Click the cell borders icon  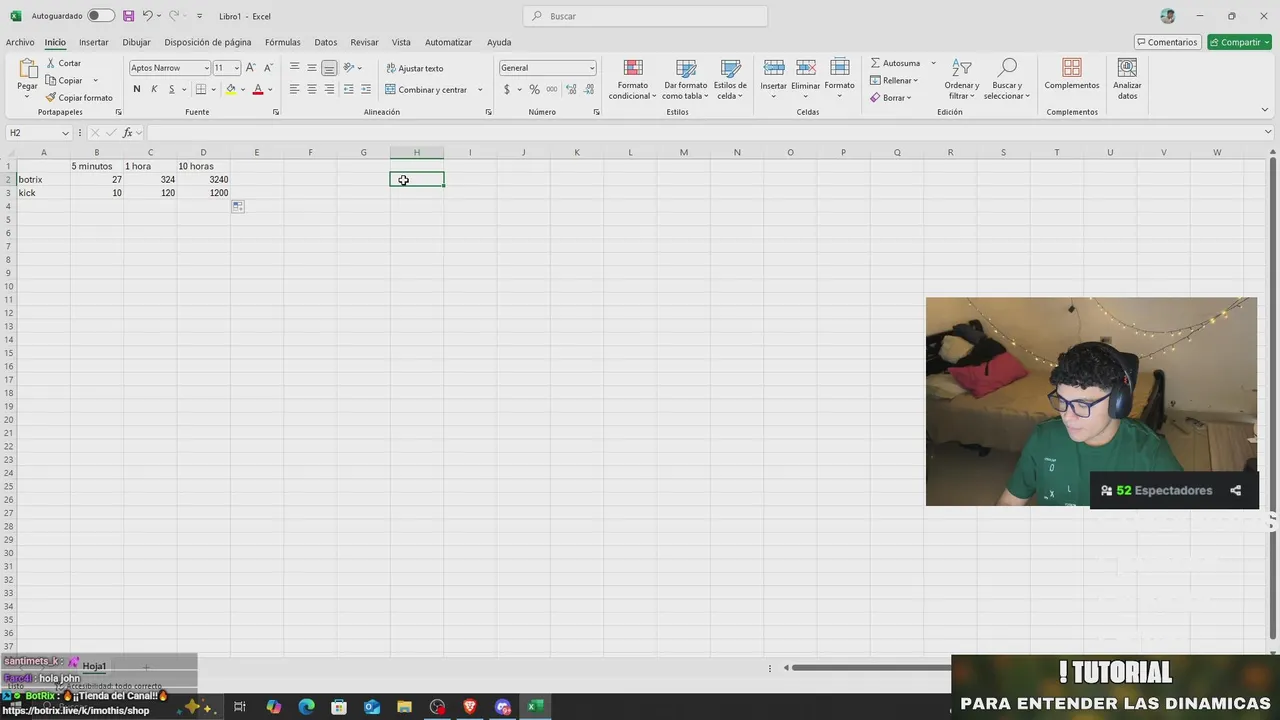coord(200,89)
